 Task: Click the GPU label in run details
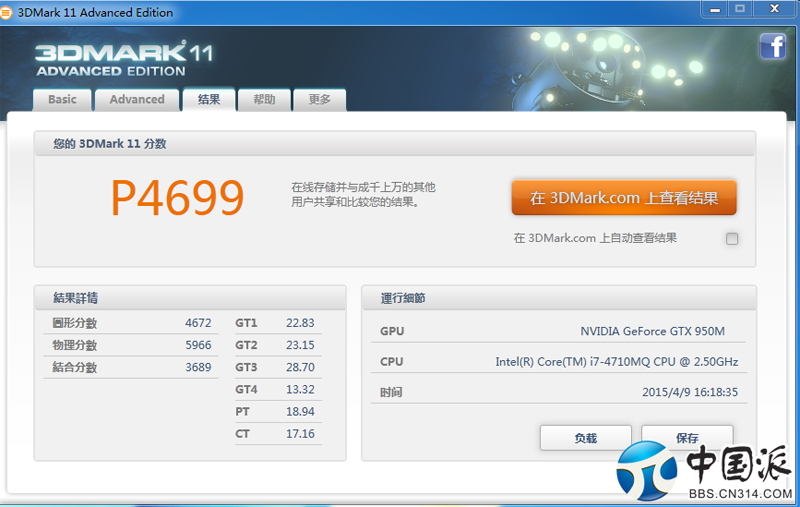[392, 332]
